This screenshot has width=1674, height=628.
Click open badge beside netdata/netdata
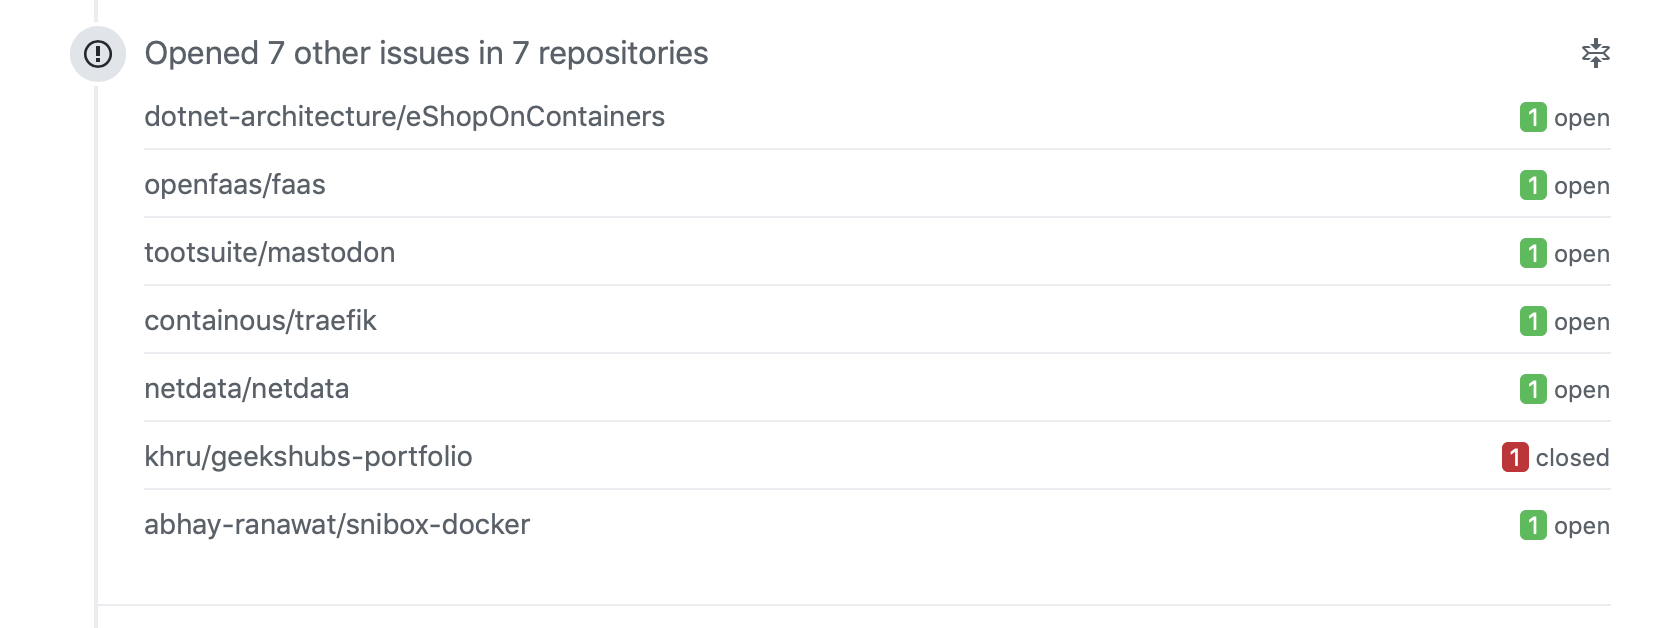click(1532, 389)
